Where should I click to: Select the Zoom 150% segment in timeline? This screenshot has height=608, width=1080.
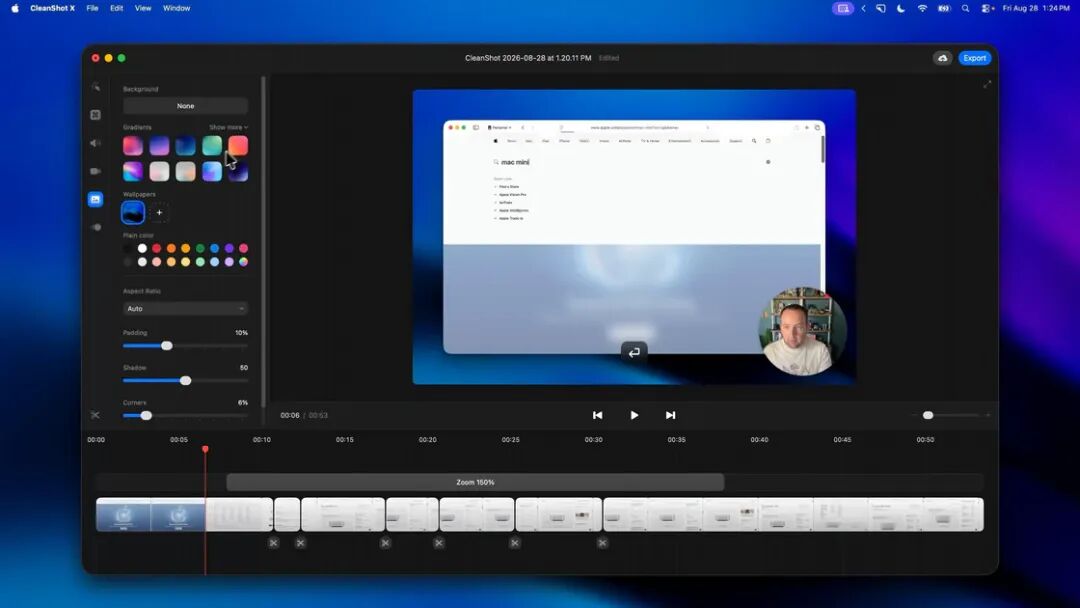(x=475, y=482)
